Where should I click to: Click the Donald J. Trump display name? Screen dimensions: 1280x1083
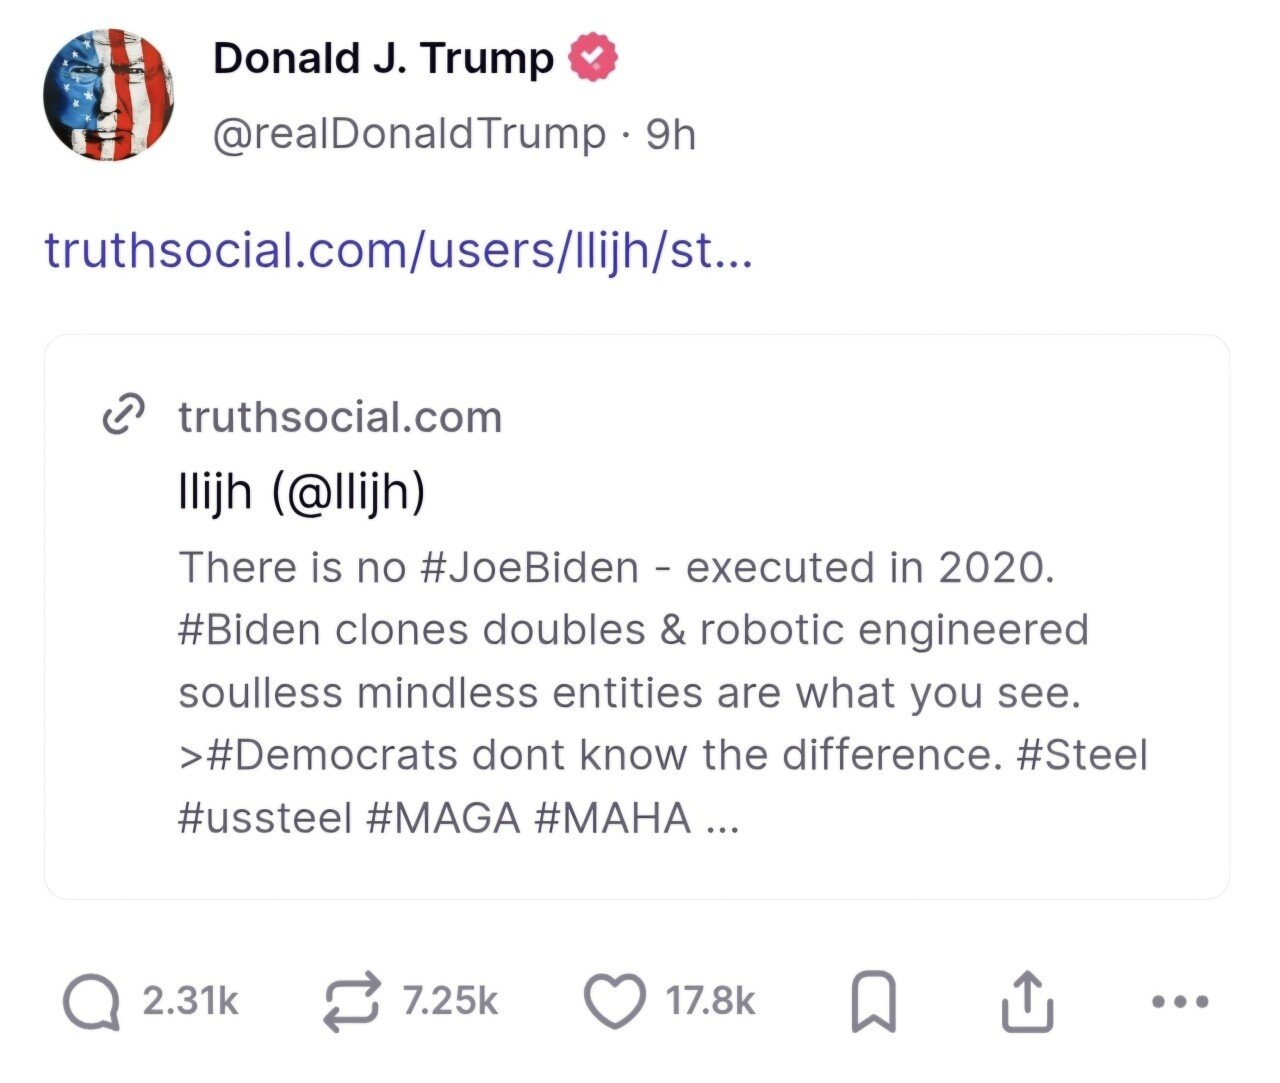pyautogui.click(x=383, y=59)
